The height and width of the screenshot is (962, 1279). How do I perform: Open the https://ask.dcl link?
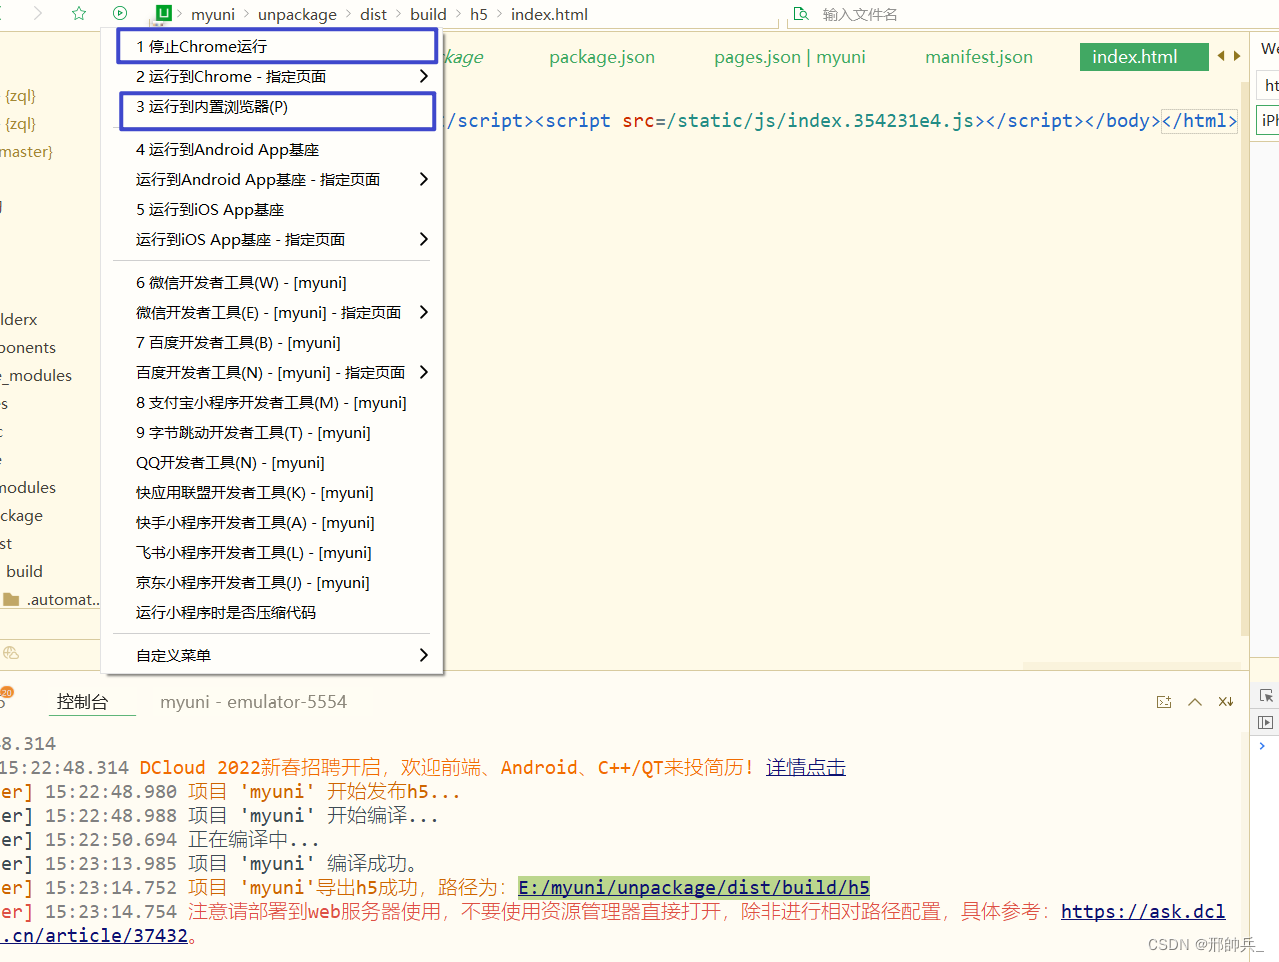[x=1143, y=911]
